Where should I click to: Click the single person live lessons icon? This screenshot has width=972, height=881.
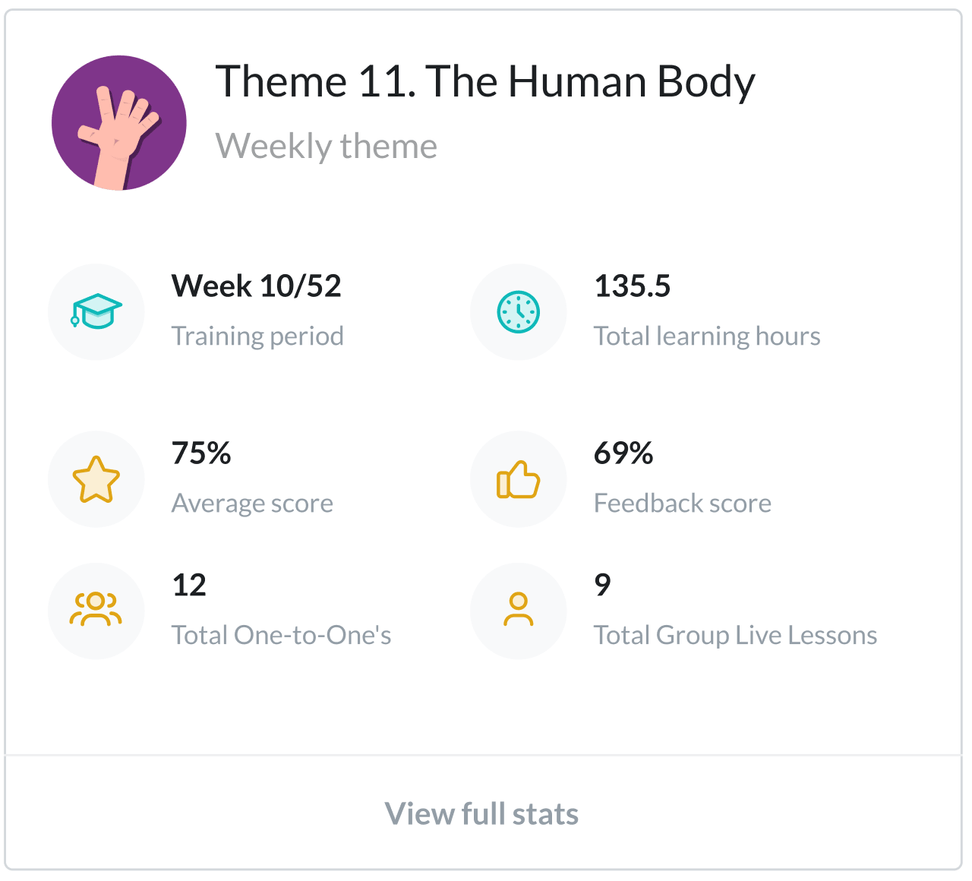(518, 610)
